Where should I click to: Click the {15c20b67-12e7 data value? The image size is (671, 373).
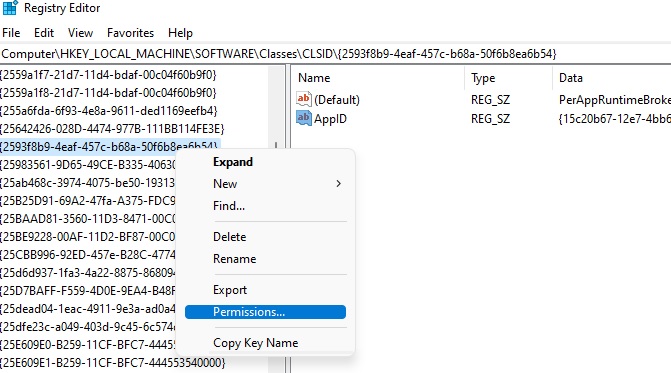coord(615,118)
